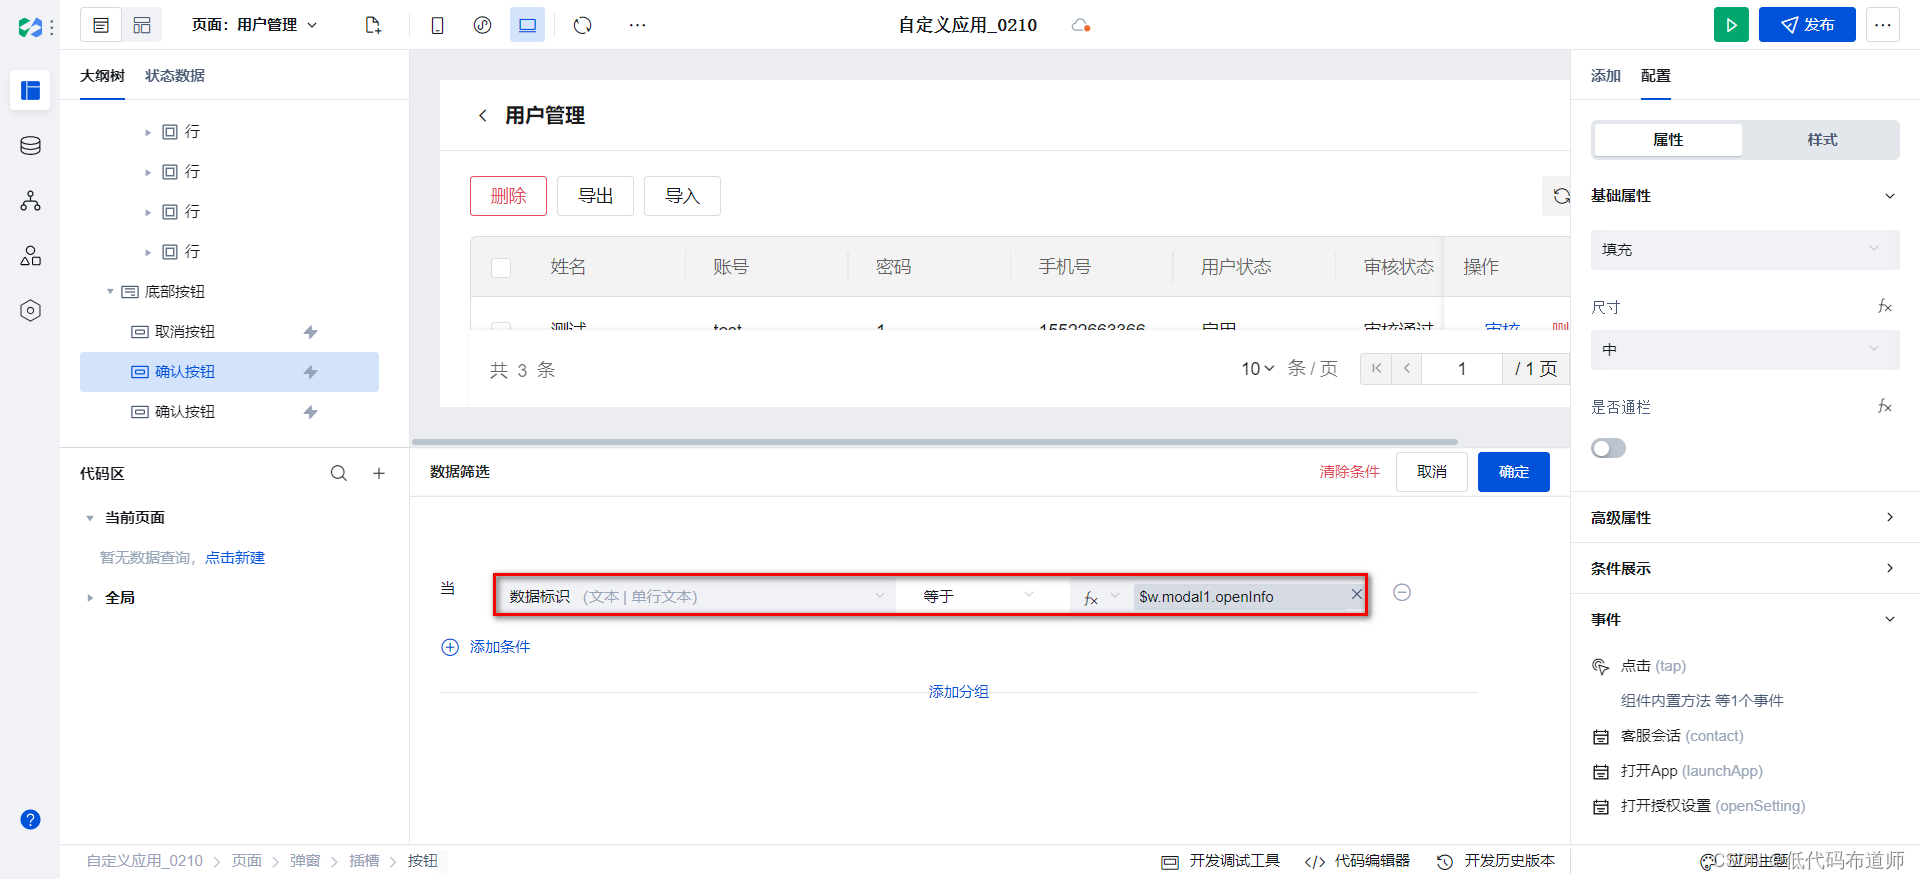This screenshot has height=879, width=1920.
Task: Click the fx expression icon beside 尺寸
Action: pos(1885,306)
